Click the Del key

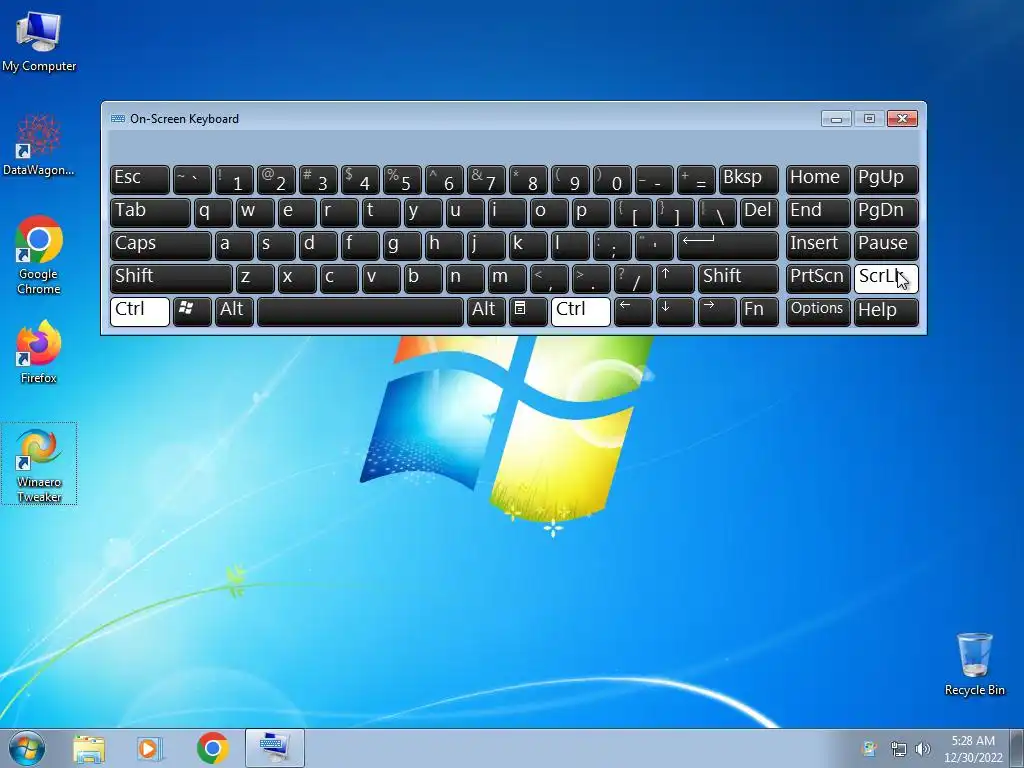click(x=759, y=212)
